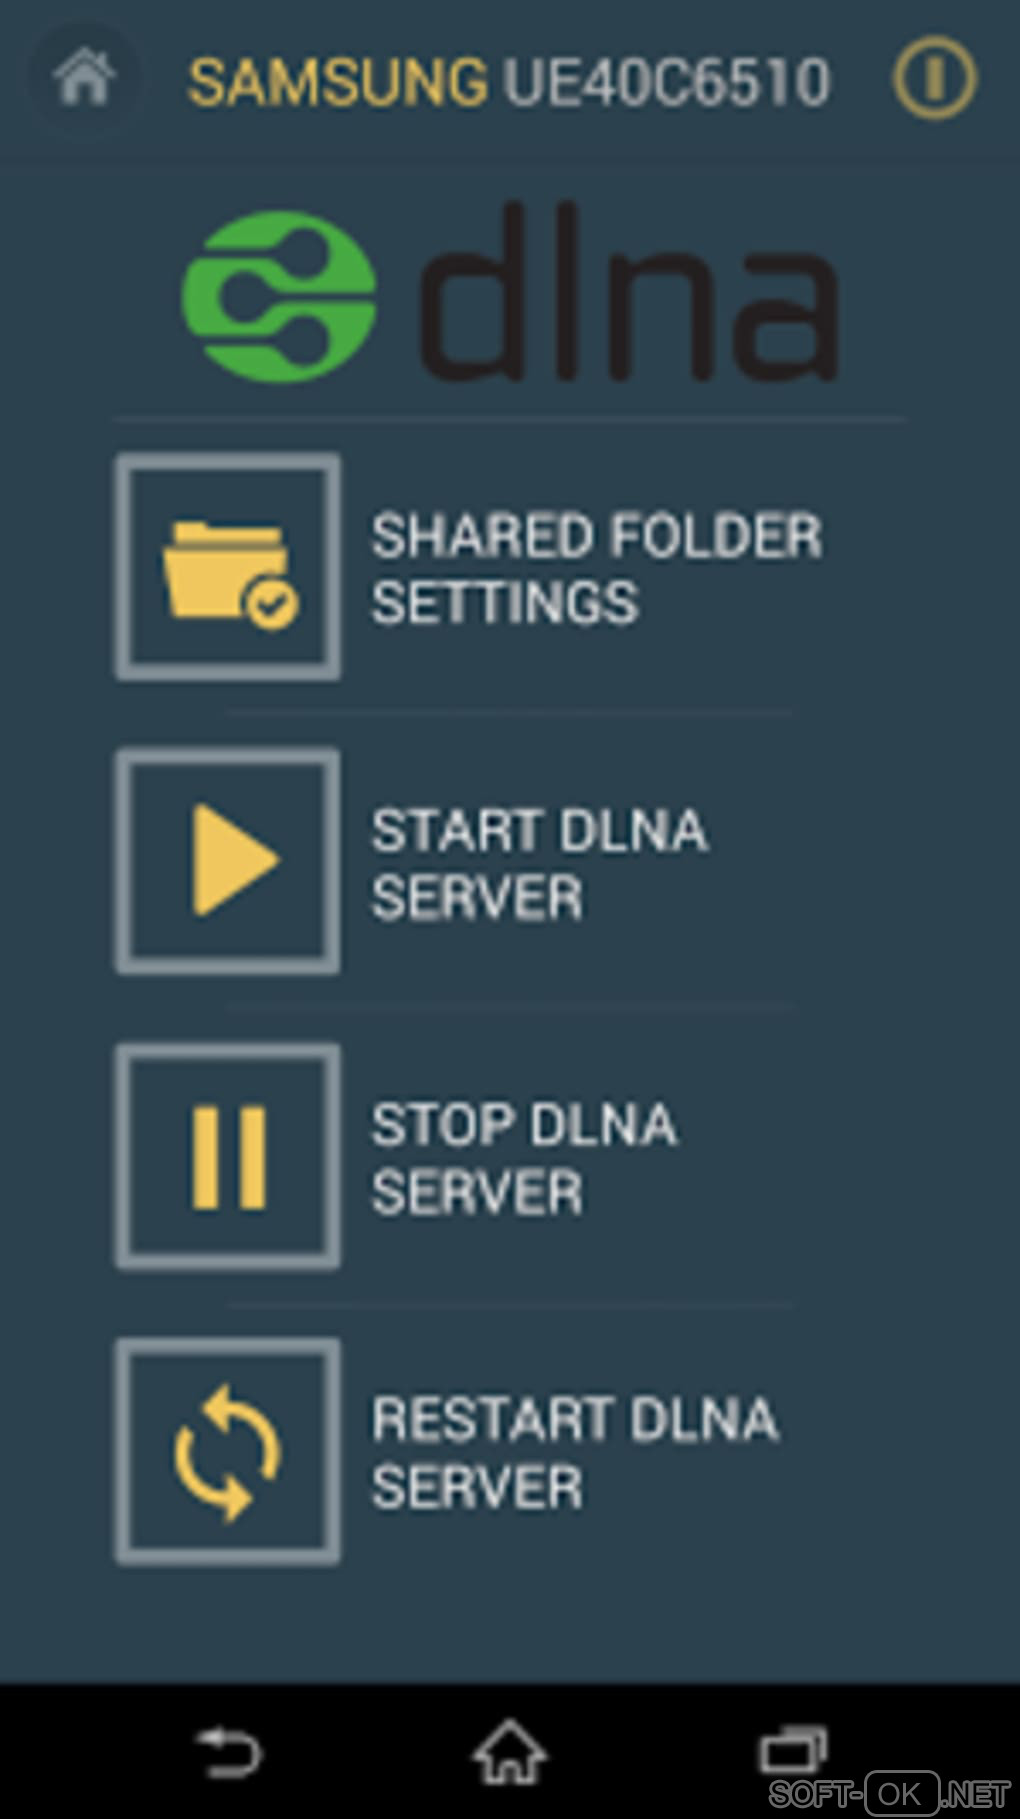The image size is (1020, 1819).
Task: Open Shared Folder Settings text
Action: point(597,569)
